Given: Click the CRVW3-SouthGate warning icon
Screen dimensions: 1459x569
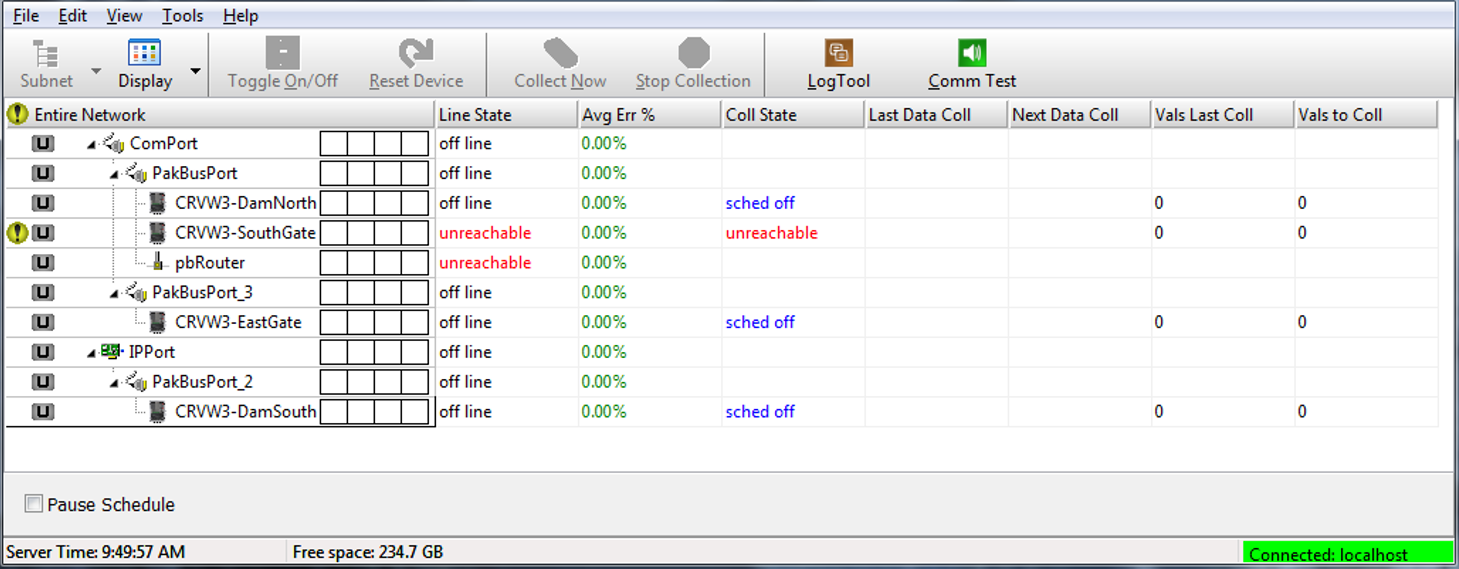Looking at the screenshot, I should click(x=17, y=233).
